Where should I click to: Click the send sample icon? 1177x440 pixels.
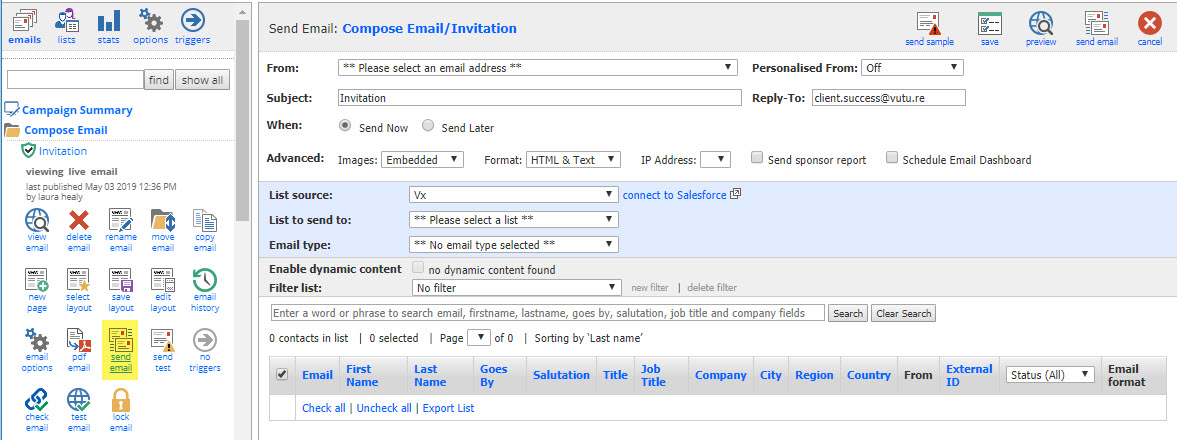929,24
